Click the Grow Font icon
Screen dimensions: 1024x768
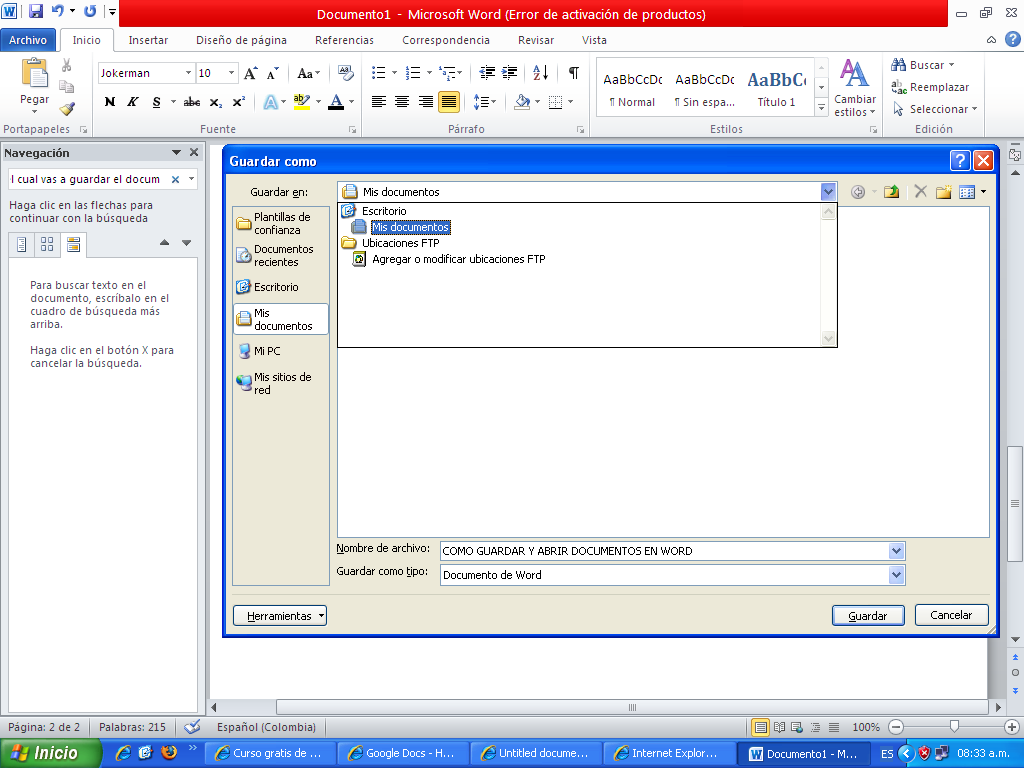pos(251,73)
